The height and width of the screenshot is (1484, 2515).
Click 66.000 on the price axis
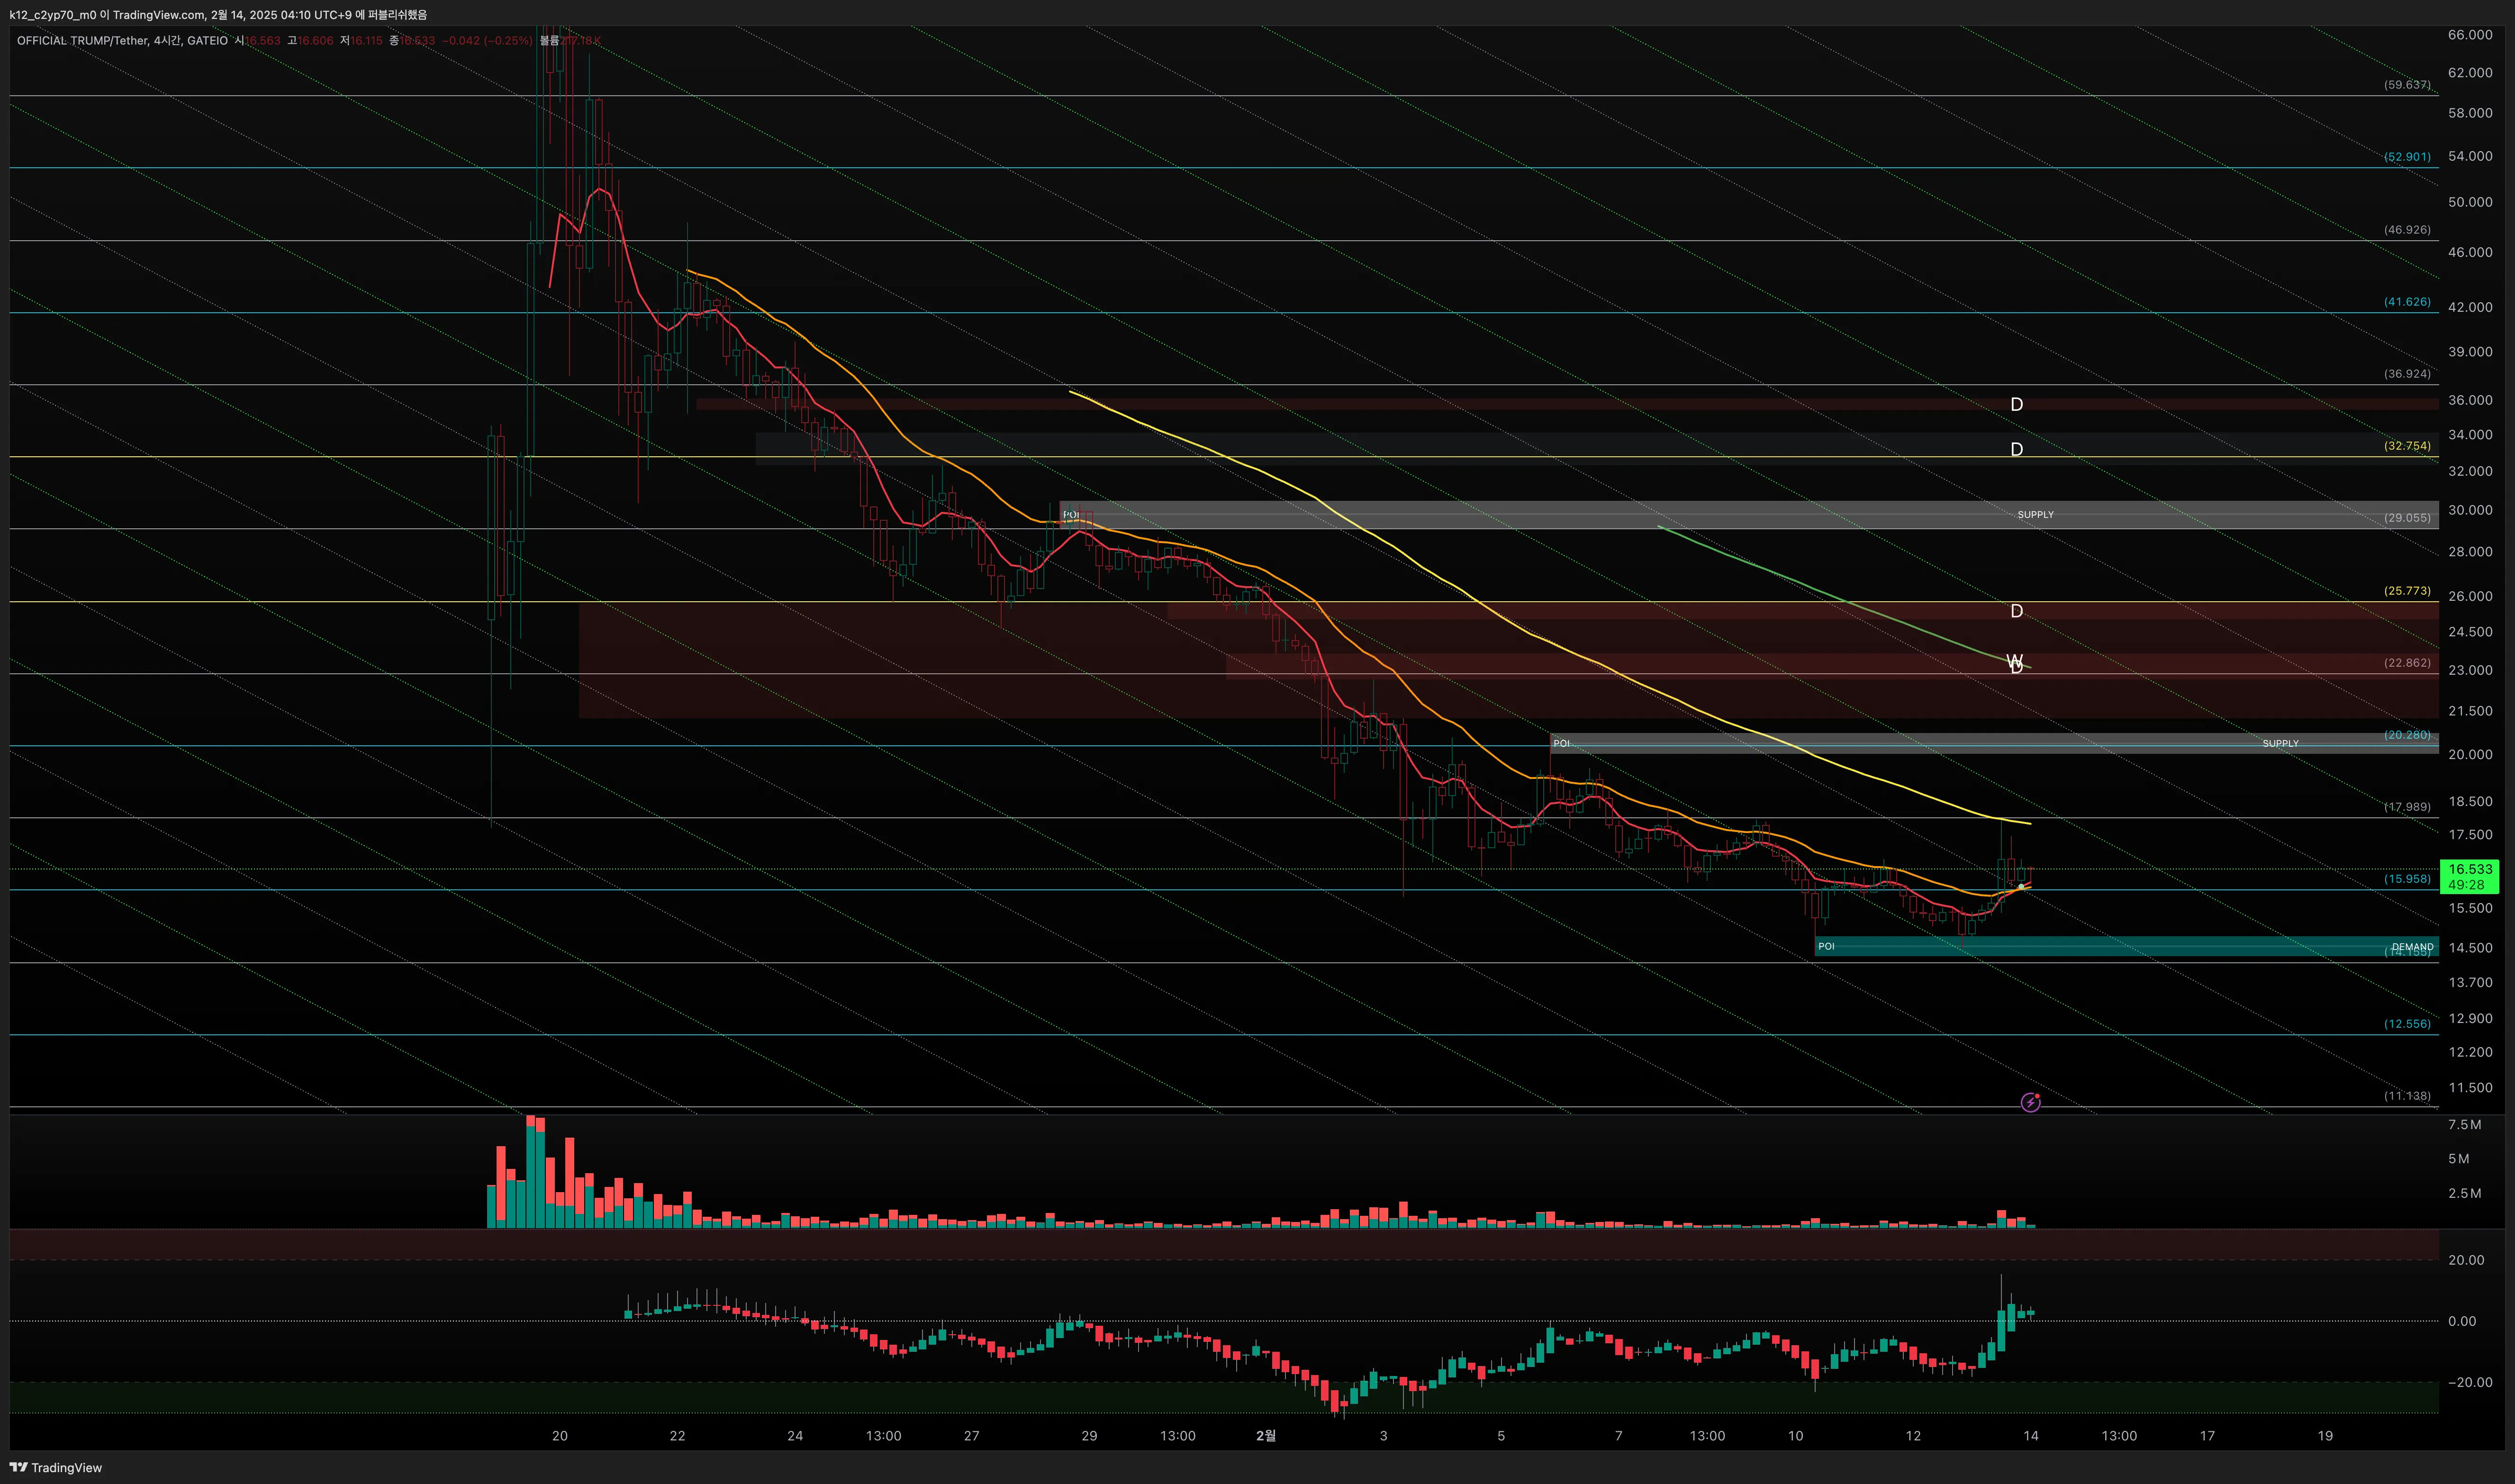click(x=2470, y=35)
